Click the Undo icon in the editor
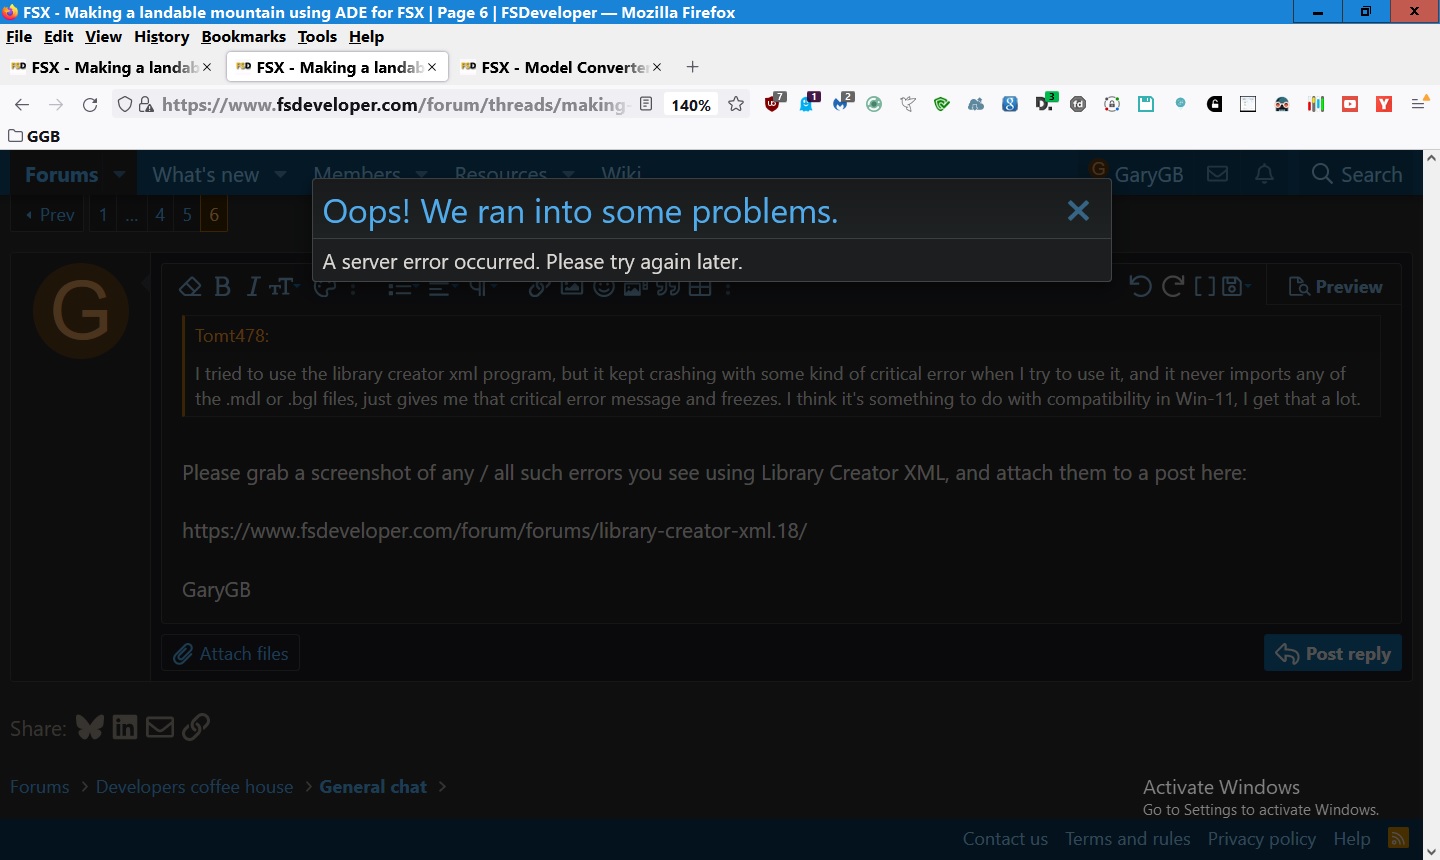This screenshot has width=1440, height=860. pos(1140,287)
